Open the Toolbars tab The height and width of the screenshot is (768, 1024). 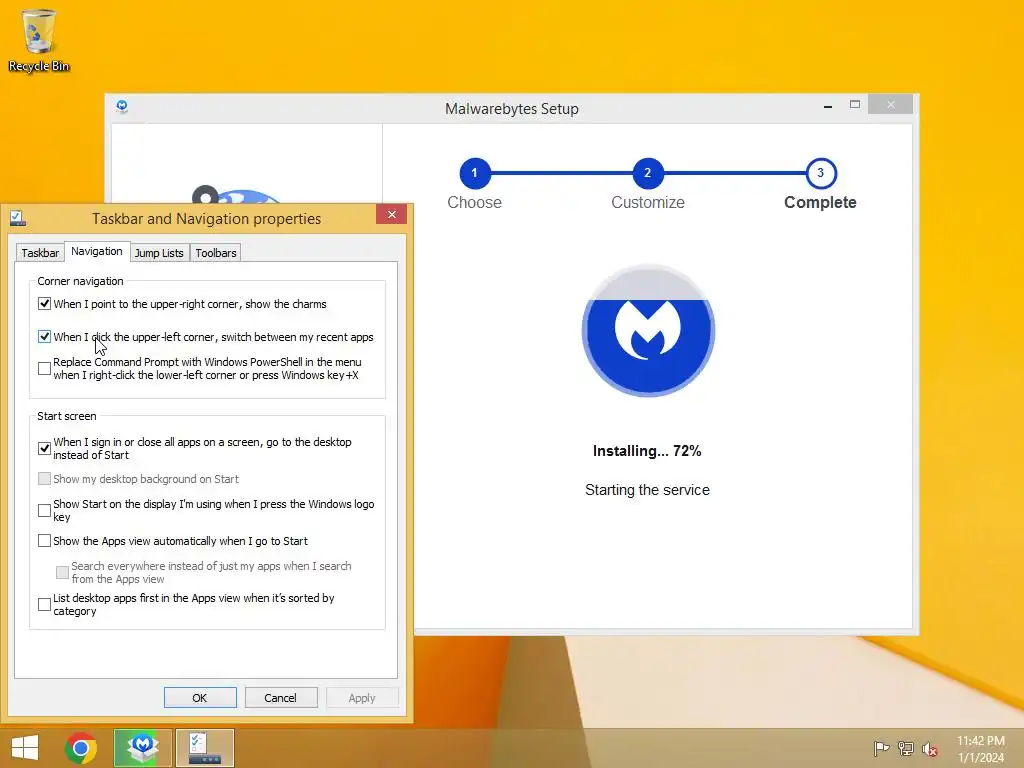point(216,253)
